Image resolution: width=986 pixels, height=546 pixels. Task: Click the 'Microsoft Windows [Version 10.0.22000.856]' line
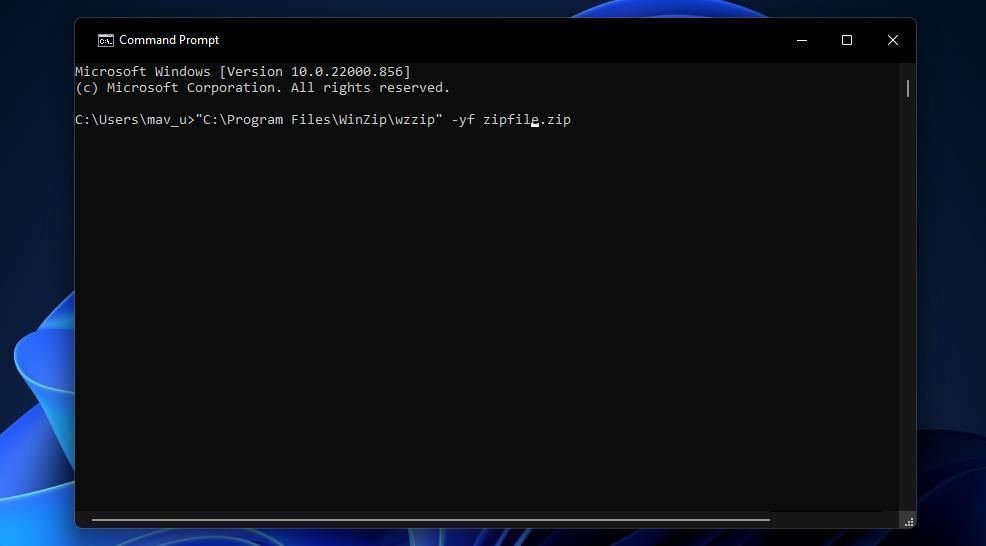tap(243, 72)
